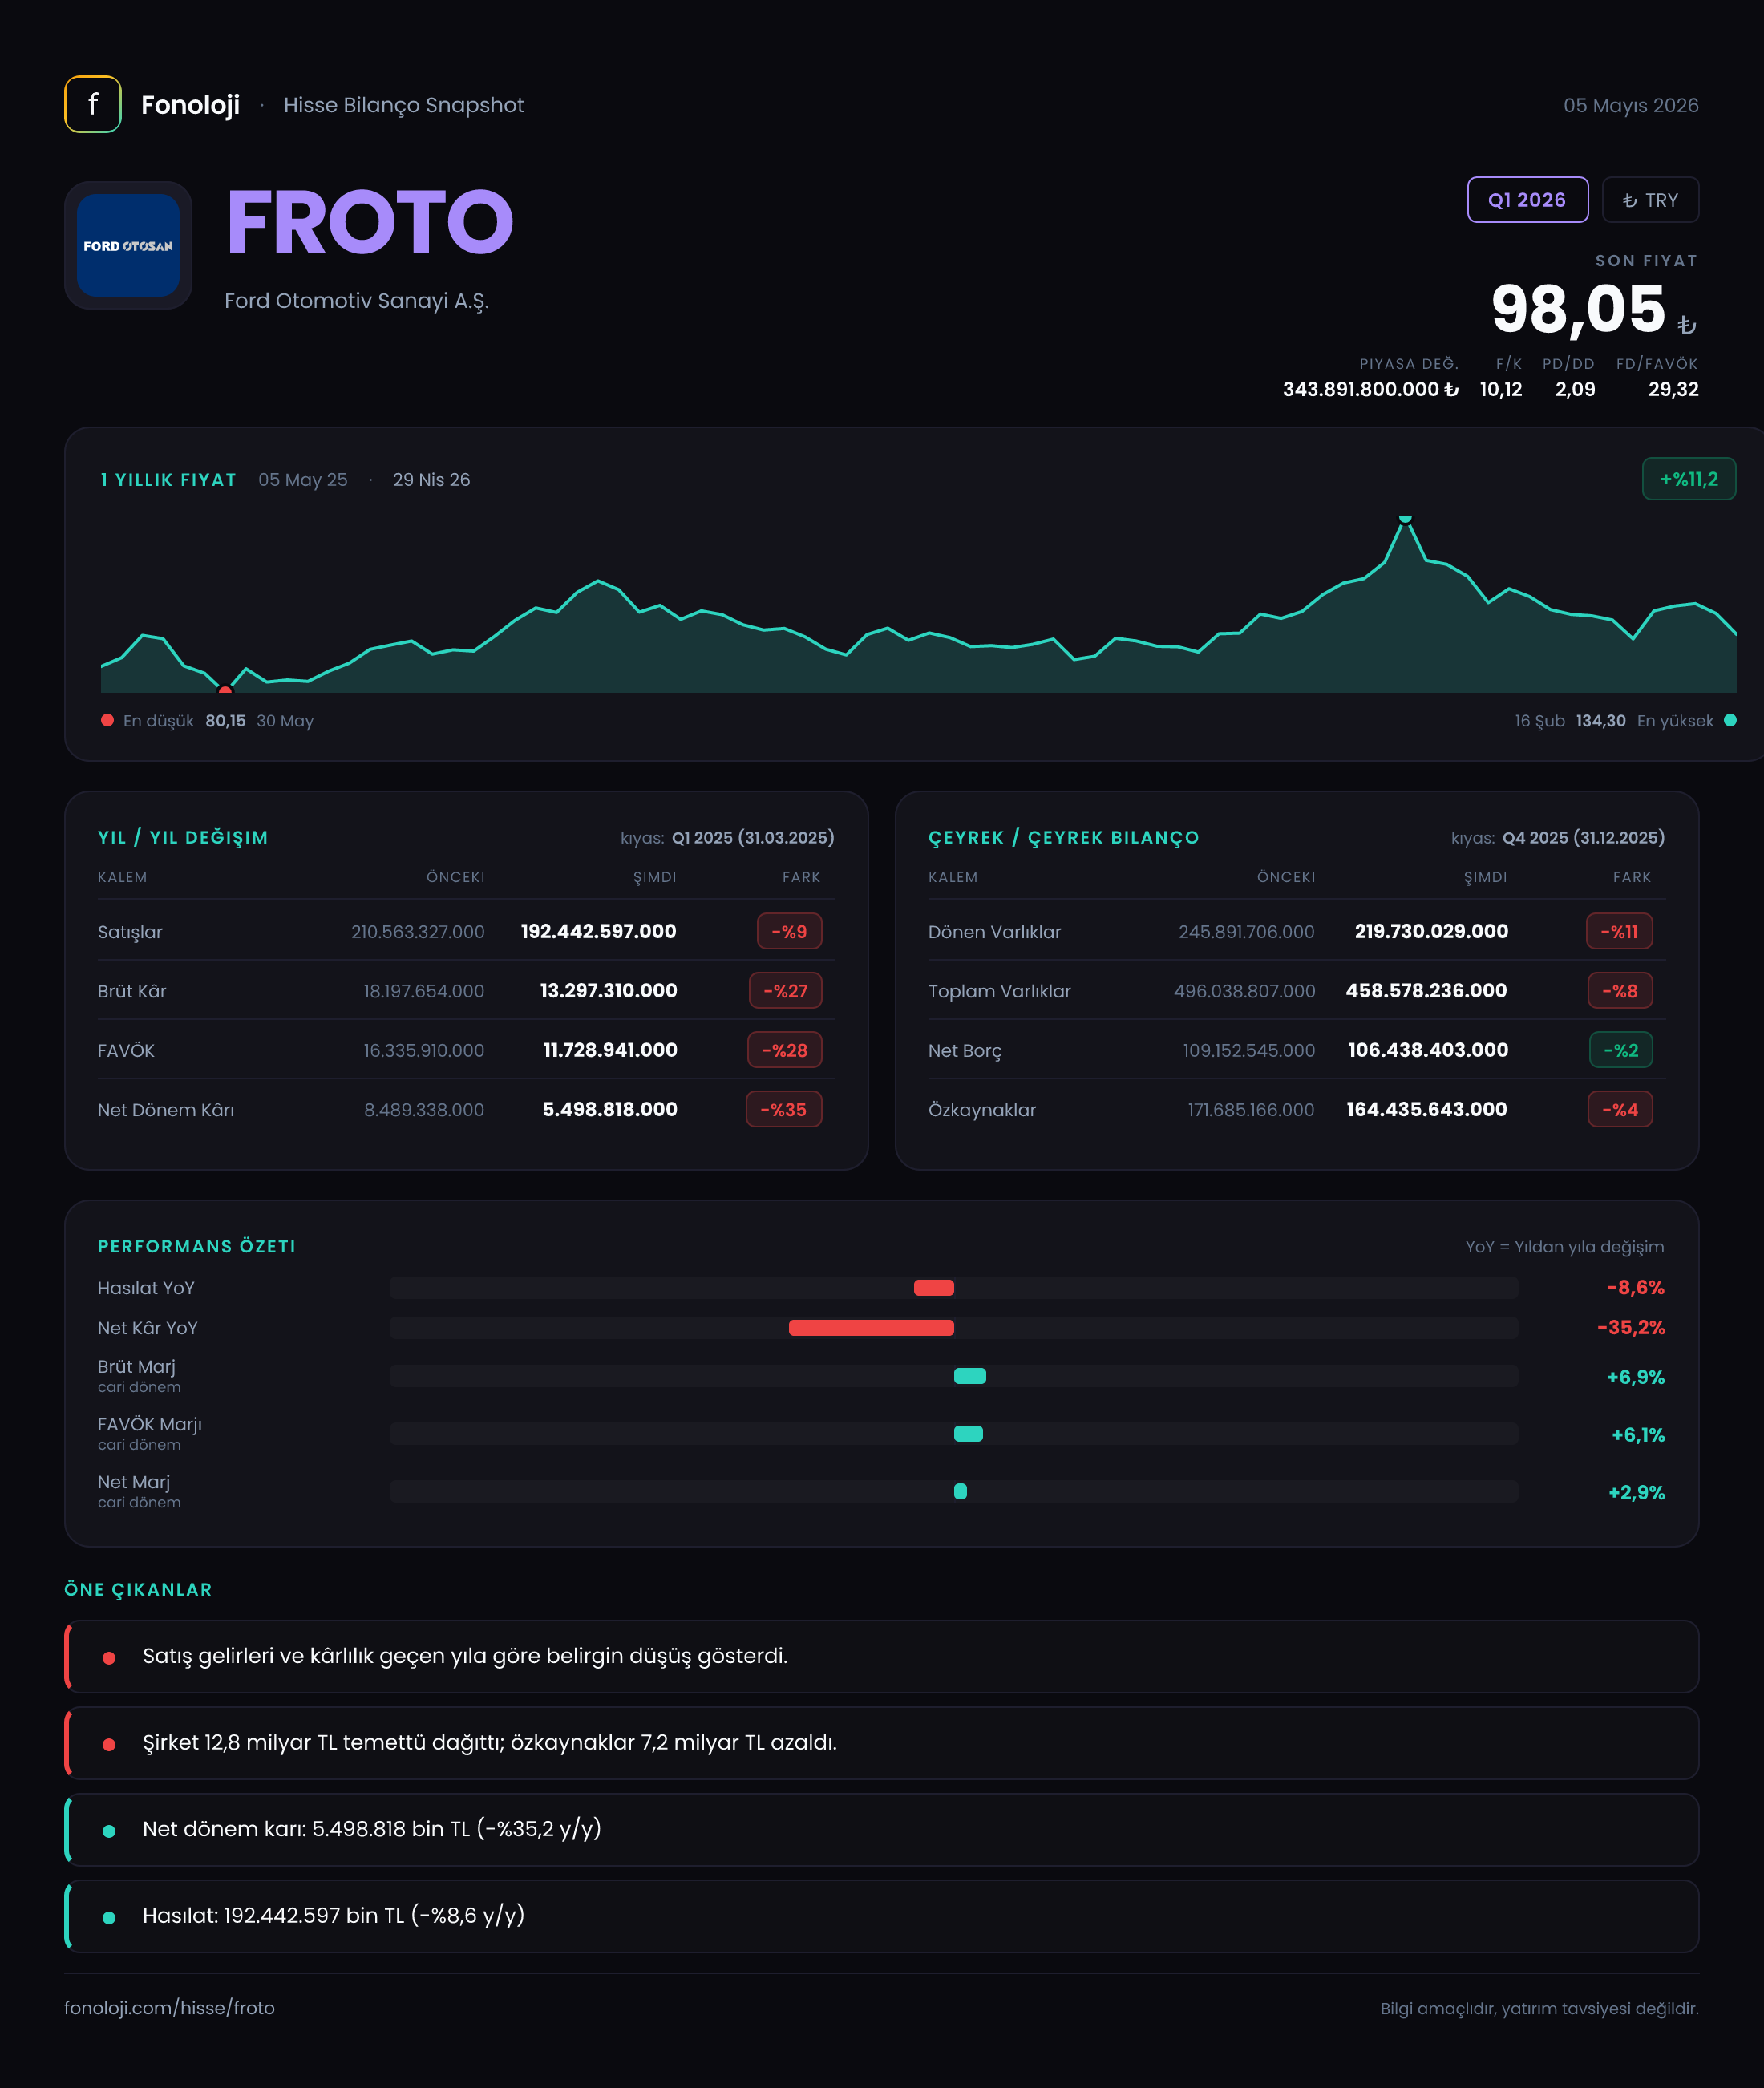The width and height of the screenshot is (1764, 2088).
Task: Click the 1 YILLIK FİYAT chart title
Action: click(168, 479)
